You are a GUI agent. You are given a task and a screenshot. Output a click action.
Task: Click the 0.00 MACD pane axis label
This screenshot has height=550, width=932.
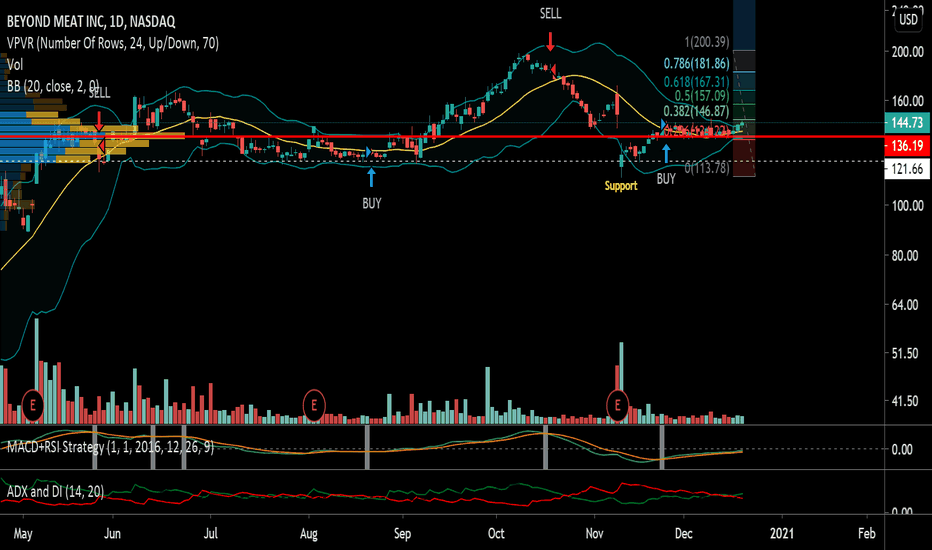click(902, 450)
